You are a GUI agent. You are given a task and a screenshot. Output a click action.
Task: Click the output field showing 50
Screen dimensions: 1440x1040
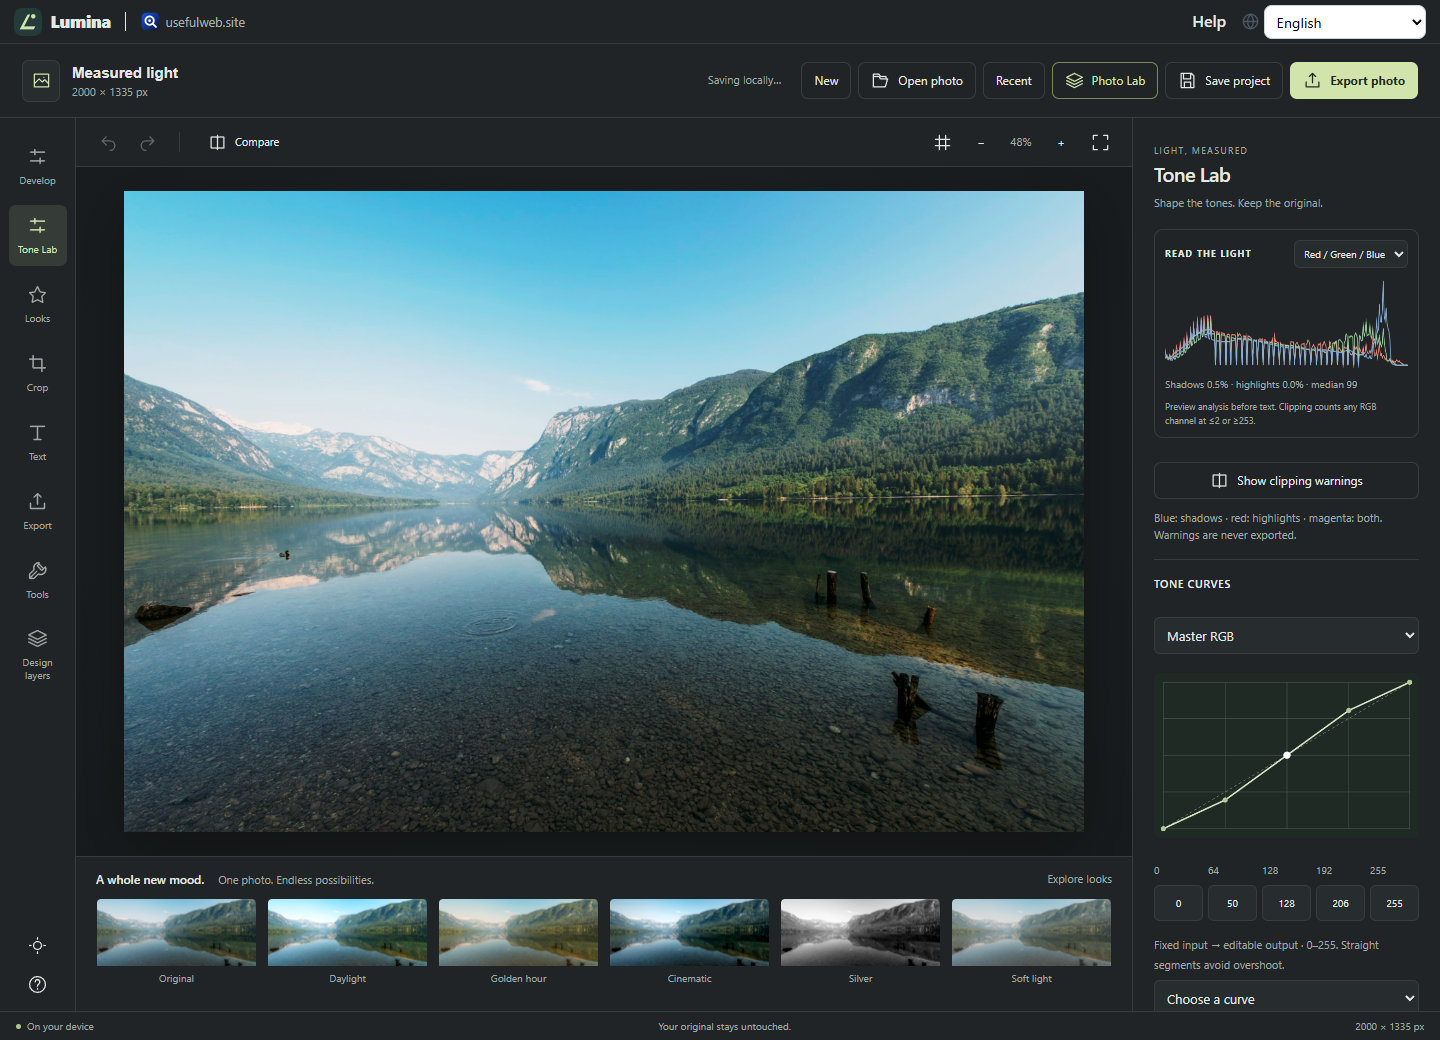click(1232, 903)
